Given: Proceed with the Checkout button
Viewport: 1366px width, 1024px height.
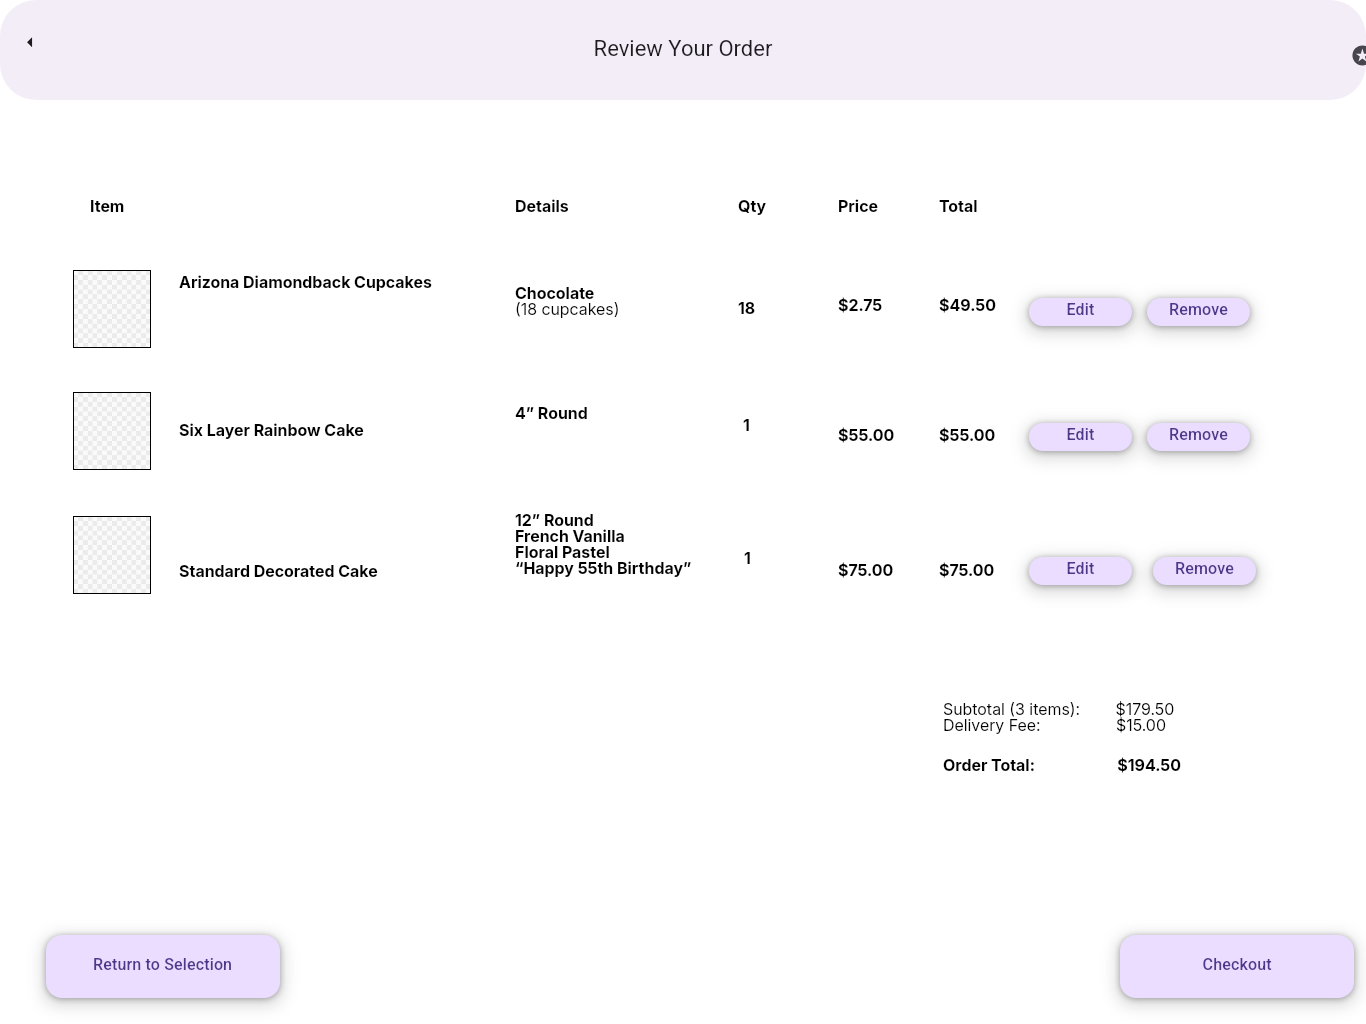Looking at the screenshot, I should pos(1237,965).
